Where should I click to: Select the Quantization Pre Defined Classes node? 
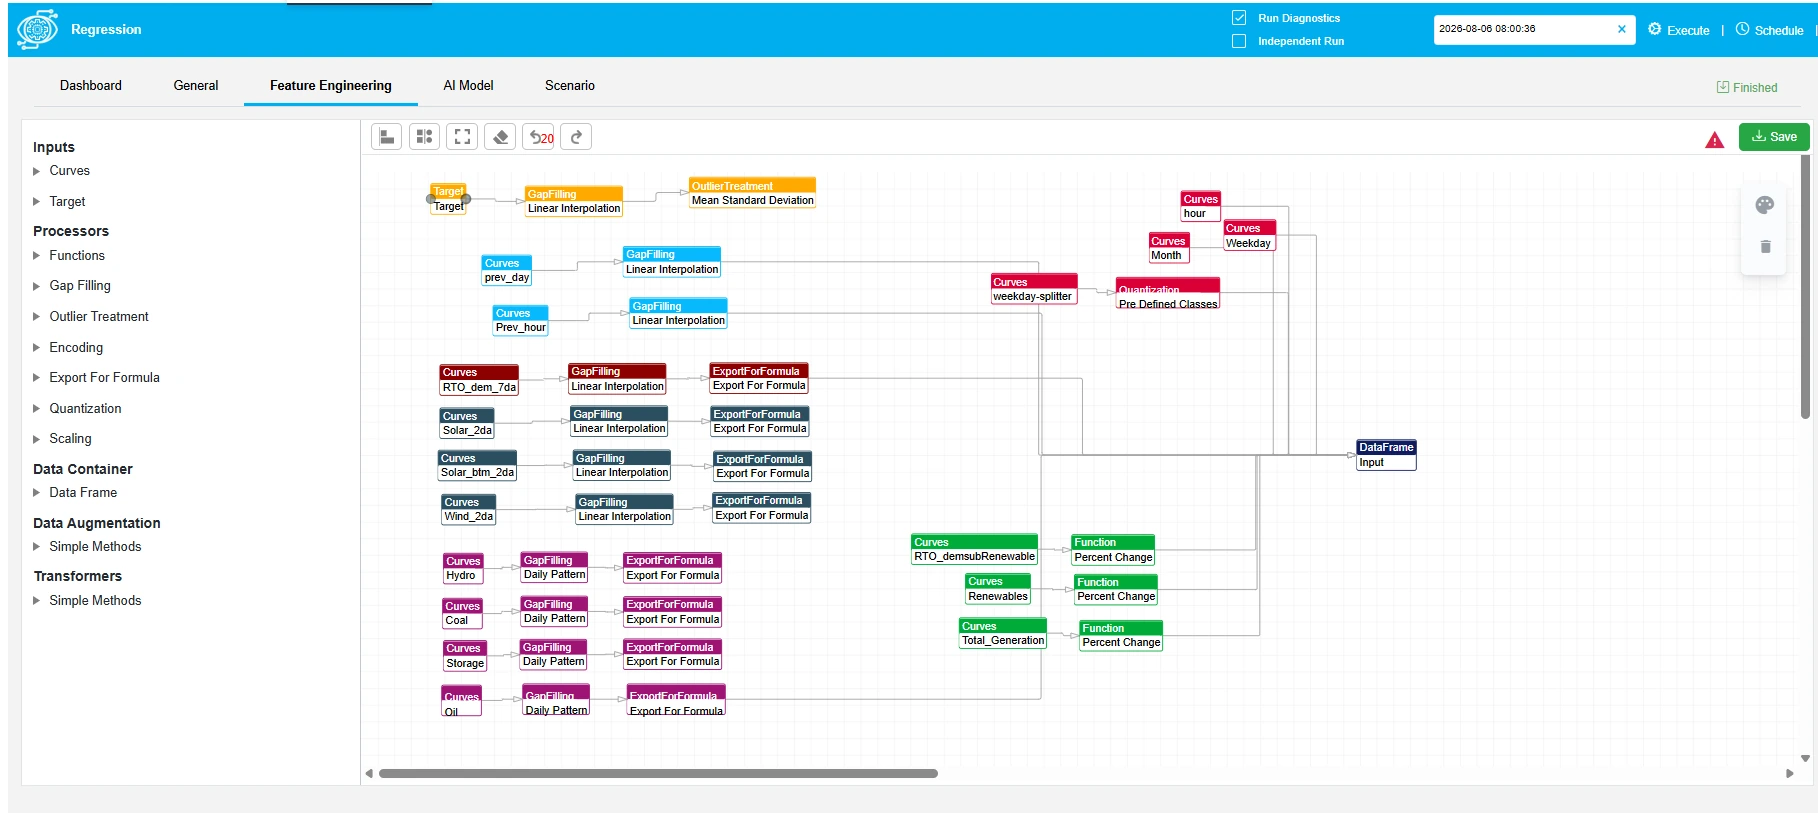tap(1168, 294)
